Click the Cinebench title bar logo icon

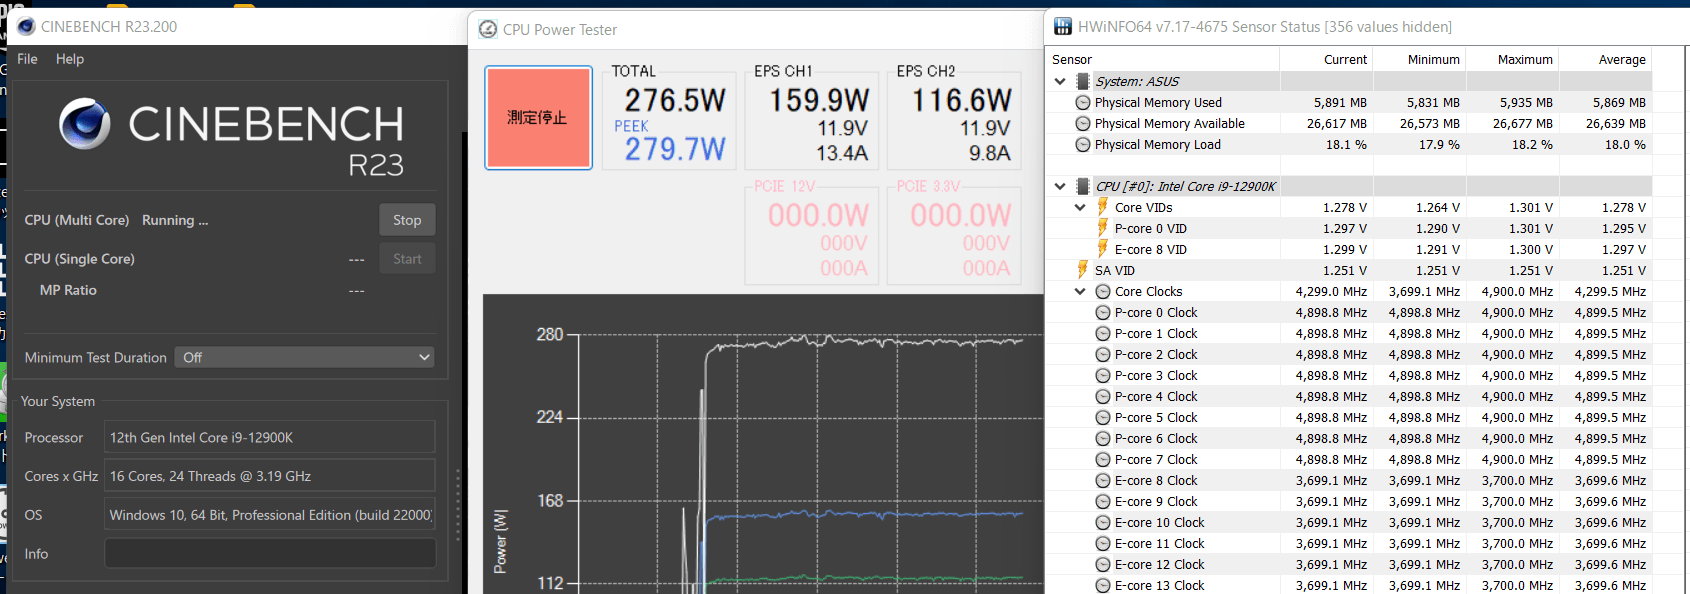click(27, 27)
